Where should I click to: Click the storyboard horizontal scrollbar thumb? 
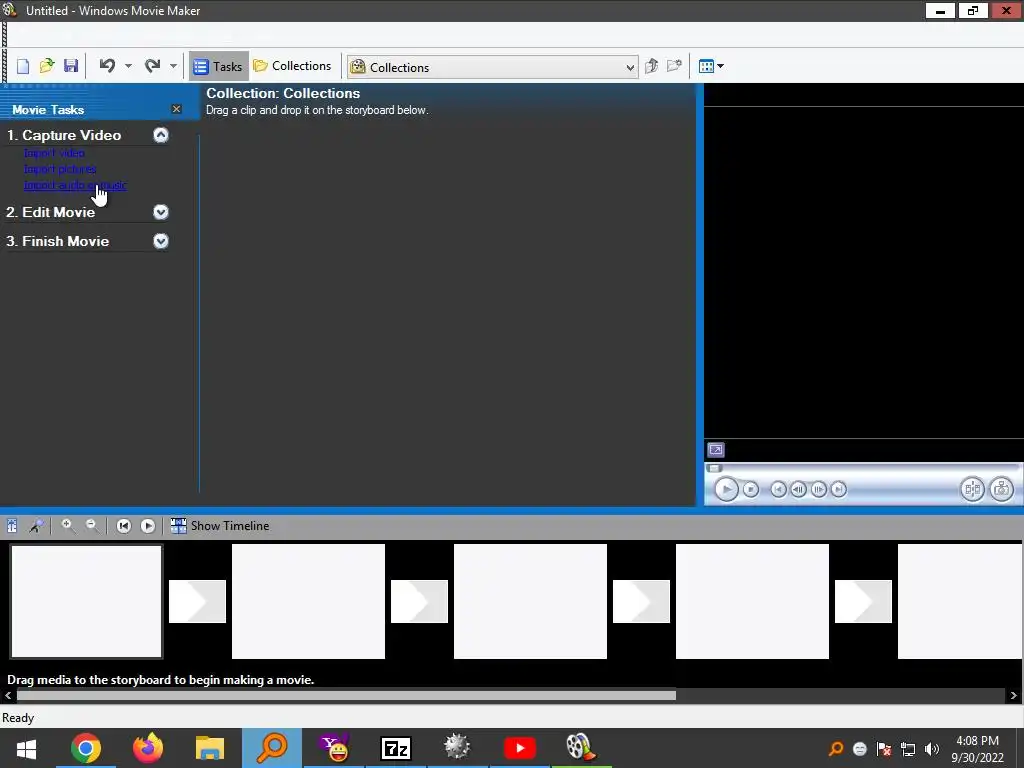[x=346, y=696]
